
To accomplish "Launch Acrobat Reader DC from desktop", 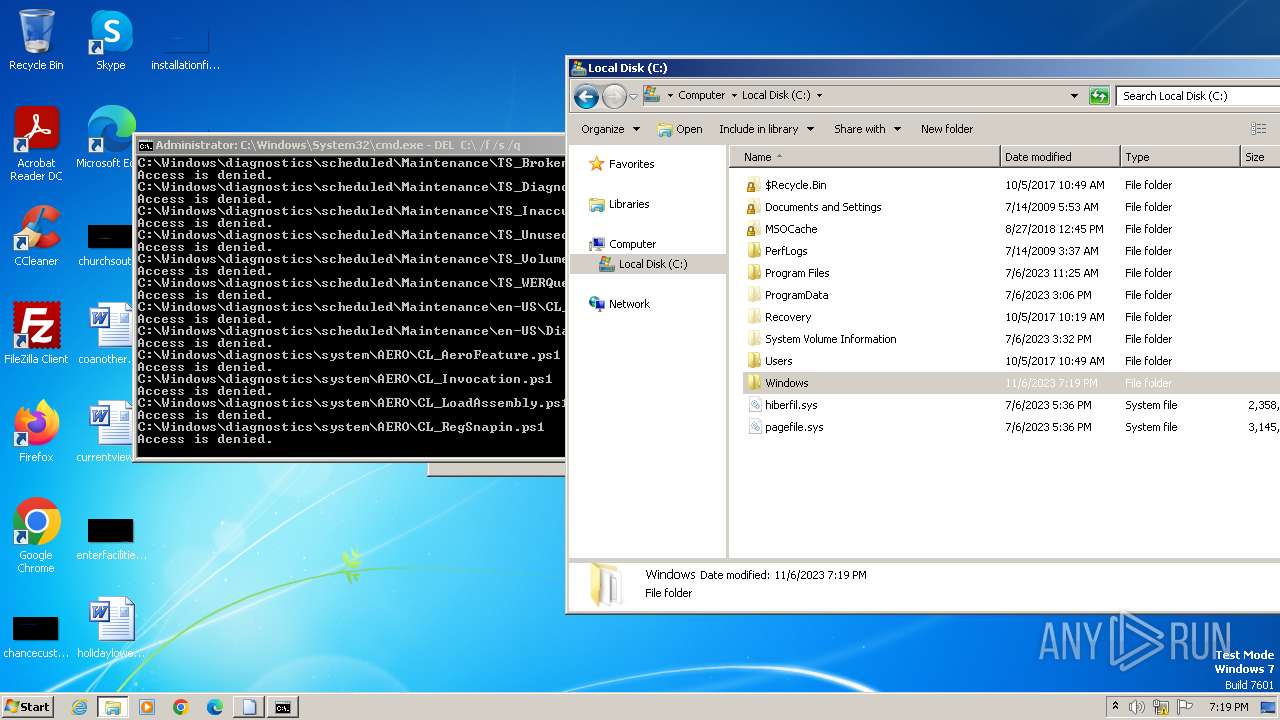I will coord(36,145).
